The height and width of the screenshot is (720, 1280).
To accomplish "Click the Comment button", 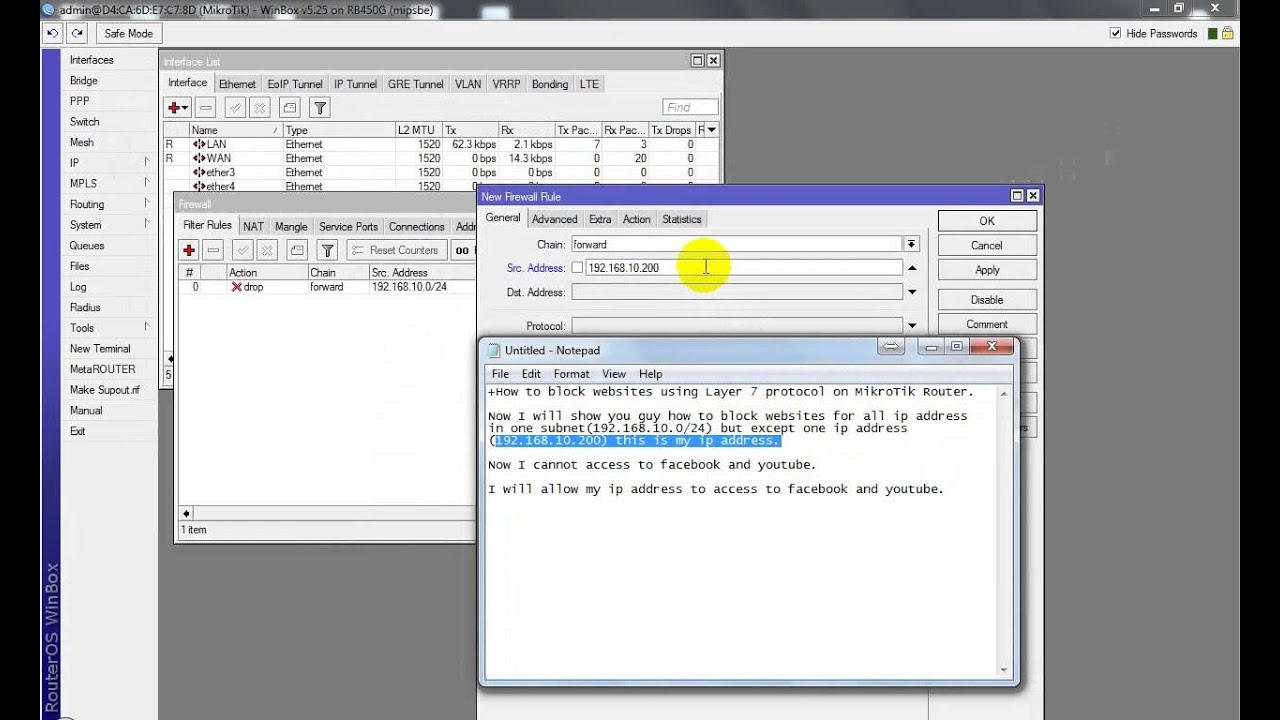I will click(x=987, y=324).
